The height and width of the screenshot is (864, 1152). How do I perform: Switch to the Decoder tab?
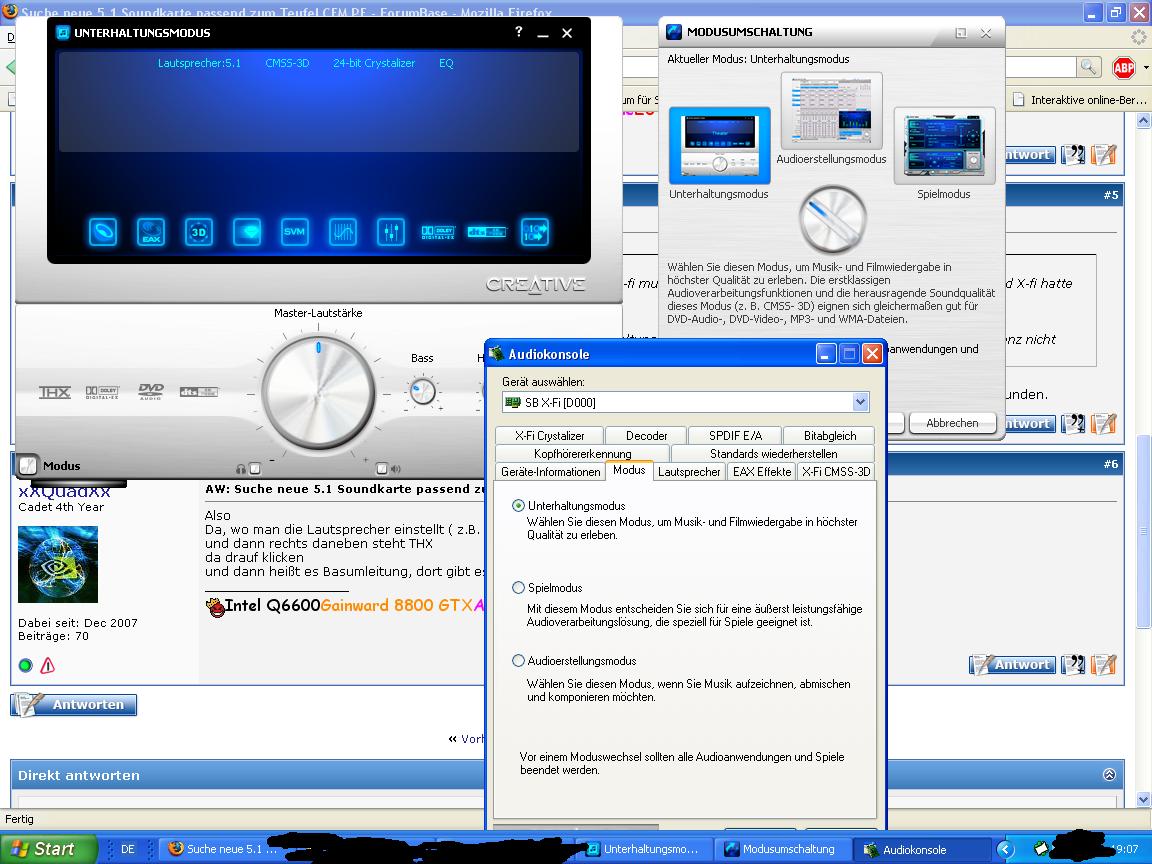[x=647, y=435]
